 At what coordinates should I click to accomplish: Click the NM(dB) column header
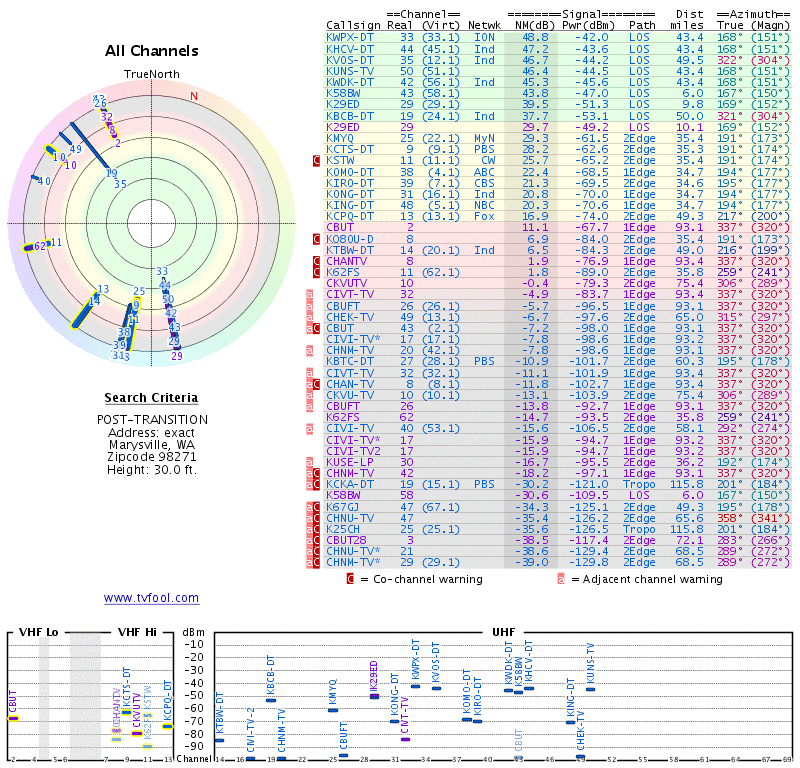(x=535, y=25)
